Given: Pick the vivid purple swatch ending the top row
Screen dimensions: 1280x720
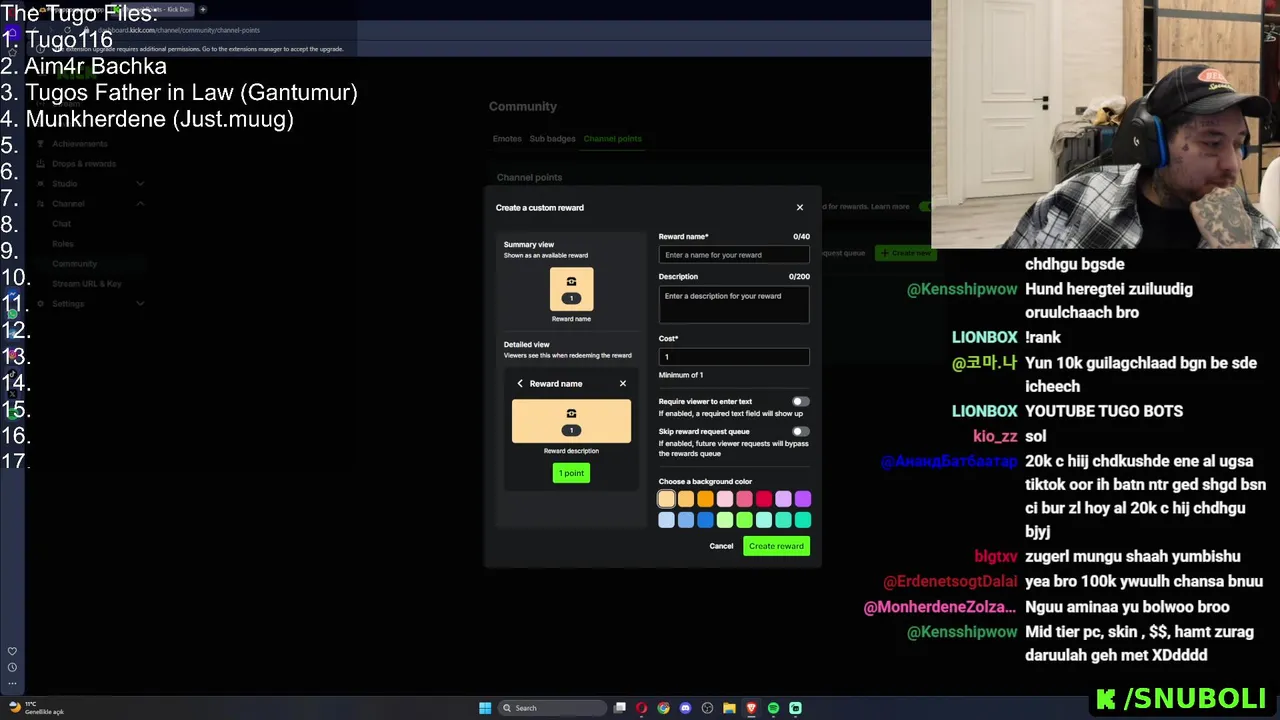Looking at the screenshot, I should click(803, 499).
